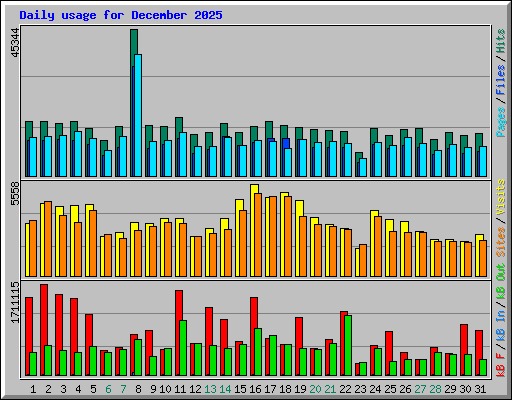The width and height of the screenshot is (512, 400).
Task: Select the orange sites bar for day 23
Action: (x=363, y=260)
